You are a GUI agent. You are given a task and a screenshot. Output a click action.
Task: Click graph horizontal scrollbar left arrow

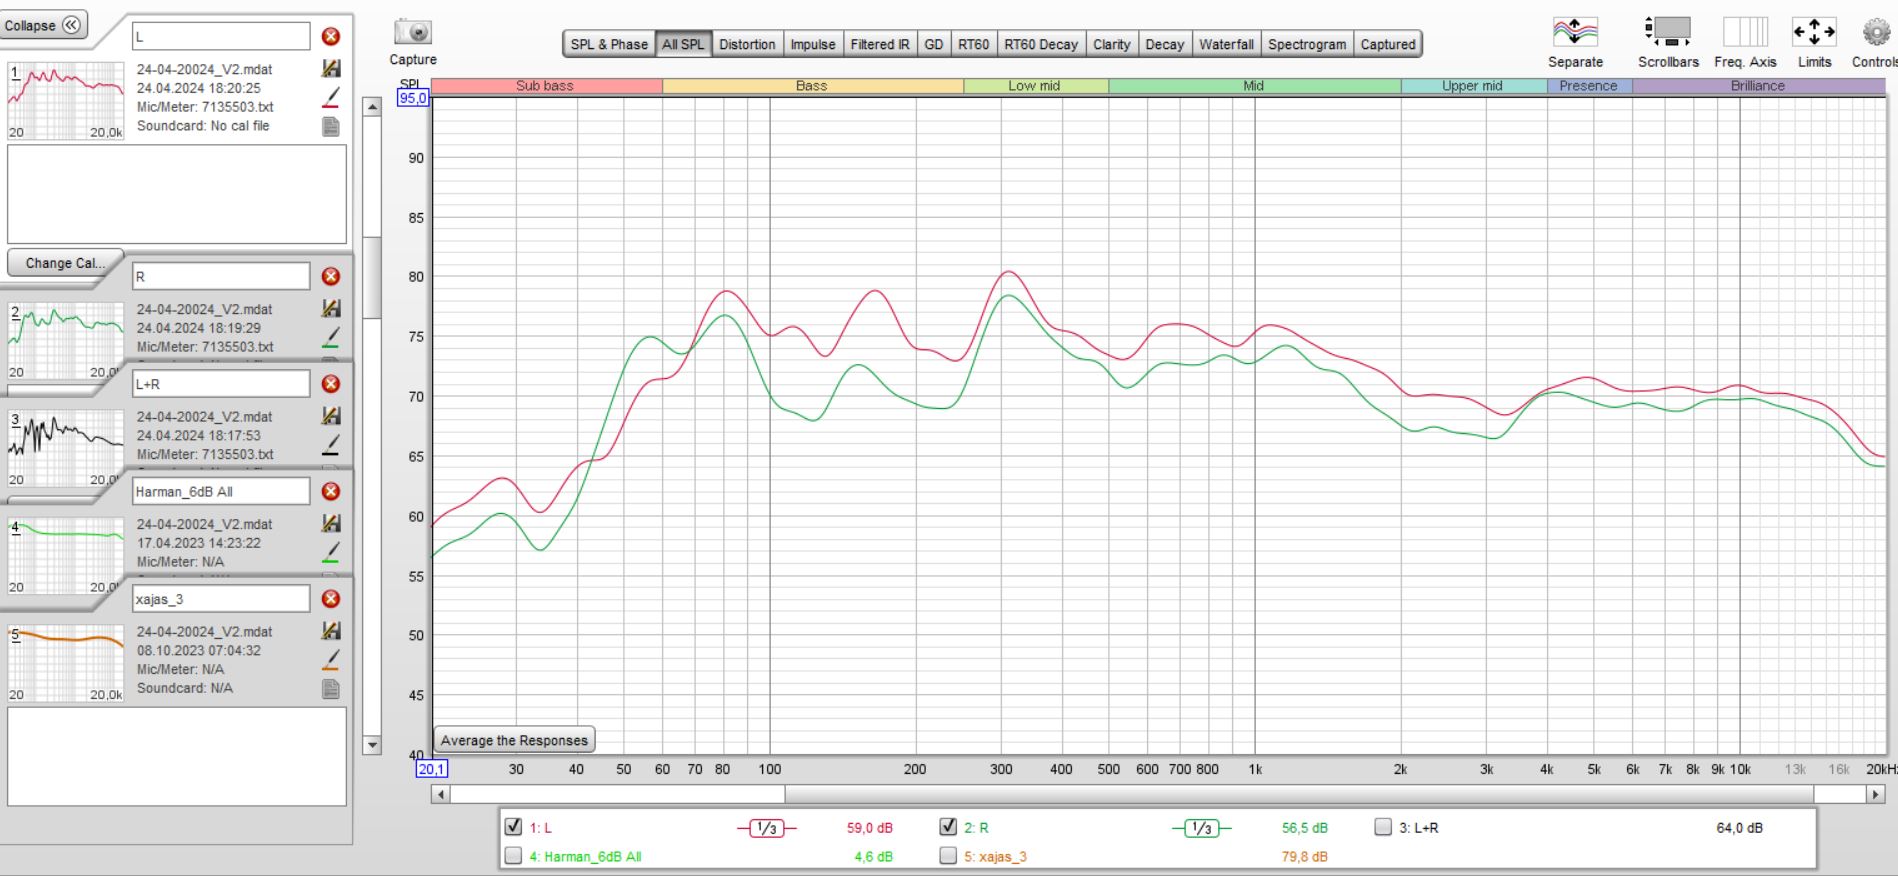click(440, 794)
